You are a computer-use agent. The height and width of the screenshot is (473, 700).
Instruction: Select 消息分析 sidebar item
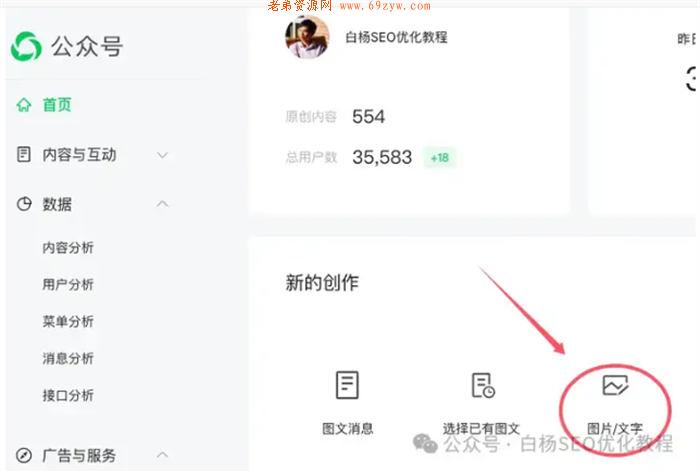click(68, 358)
